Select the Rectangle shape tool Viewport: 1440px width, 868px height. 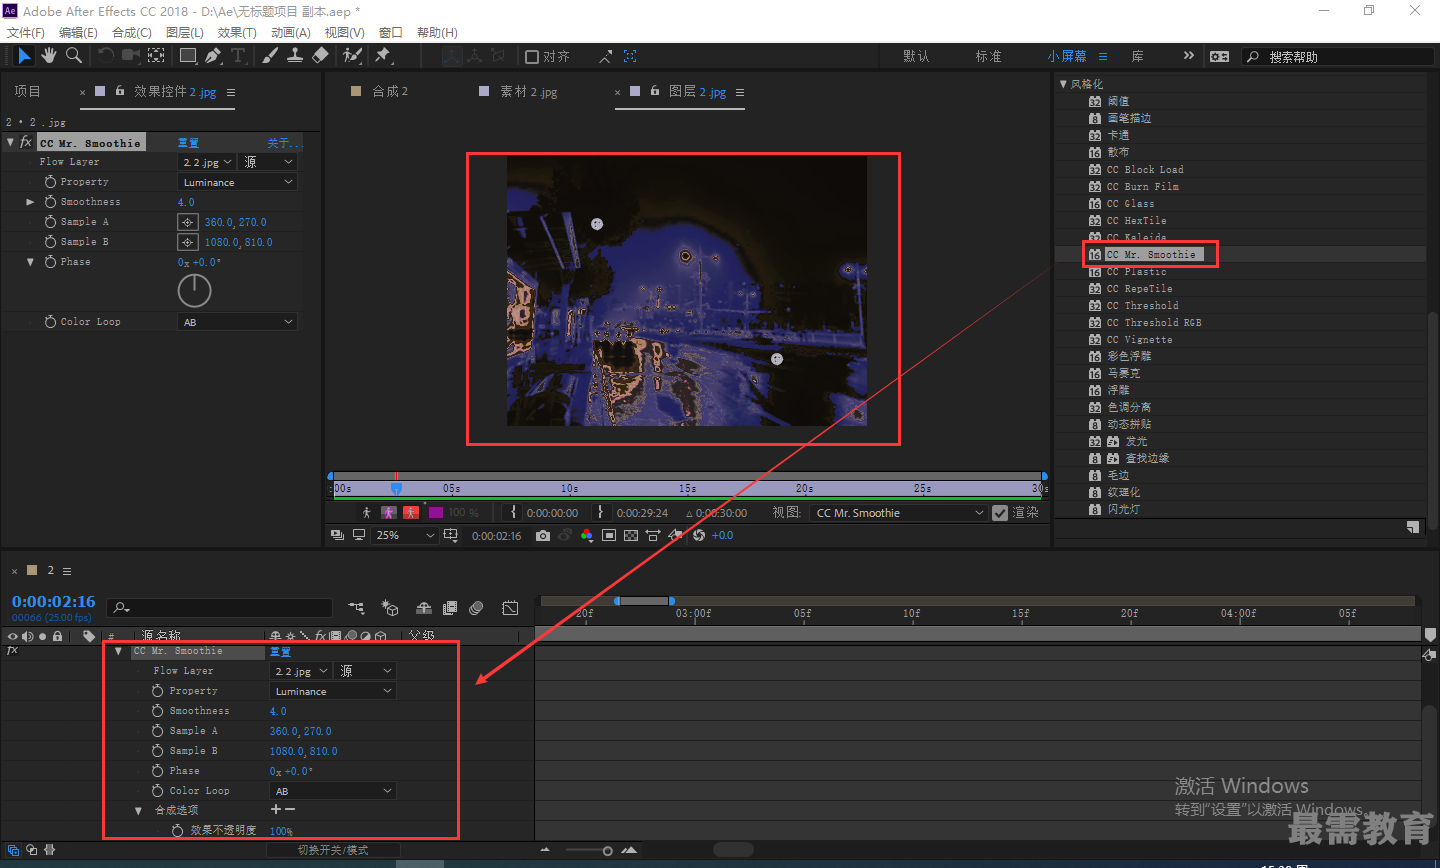[187, 56]
